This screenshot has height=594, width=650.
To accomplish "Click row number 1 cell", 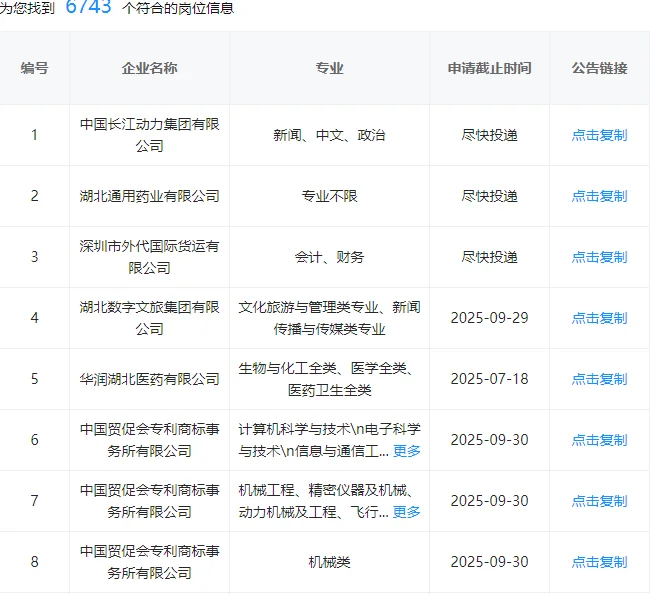I will (x=34, y=135).
